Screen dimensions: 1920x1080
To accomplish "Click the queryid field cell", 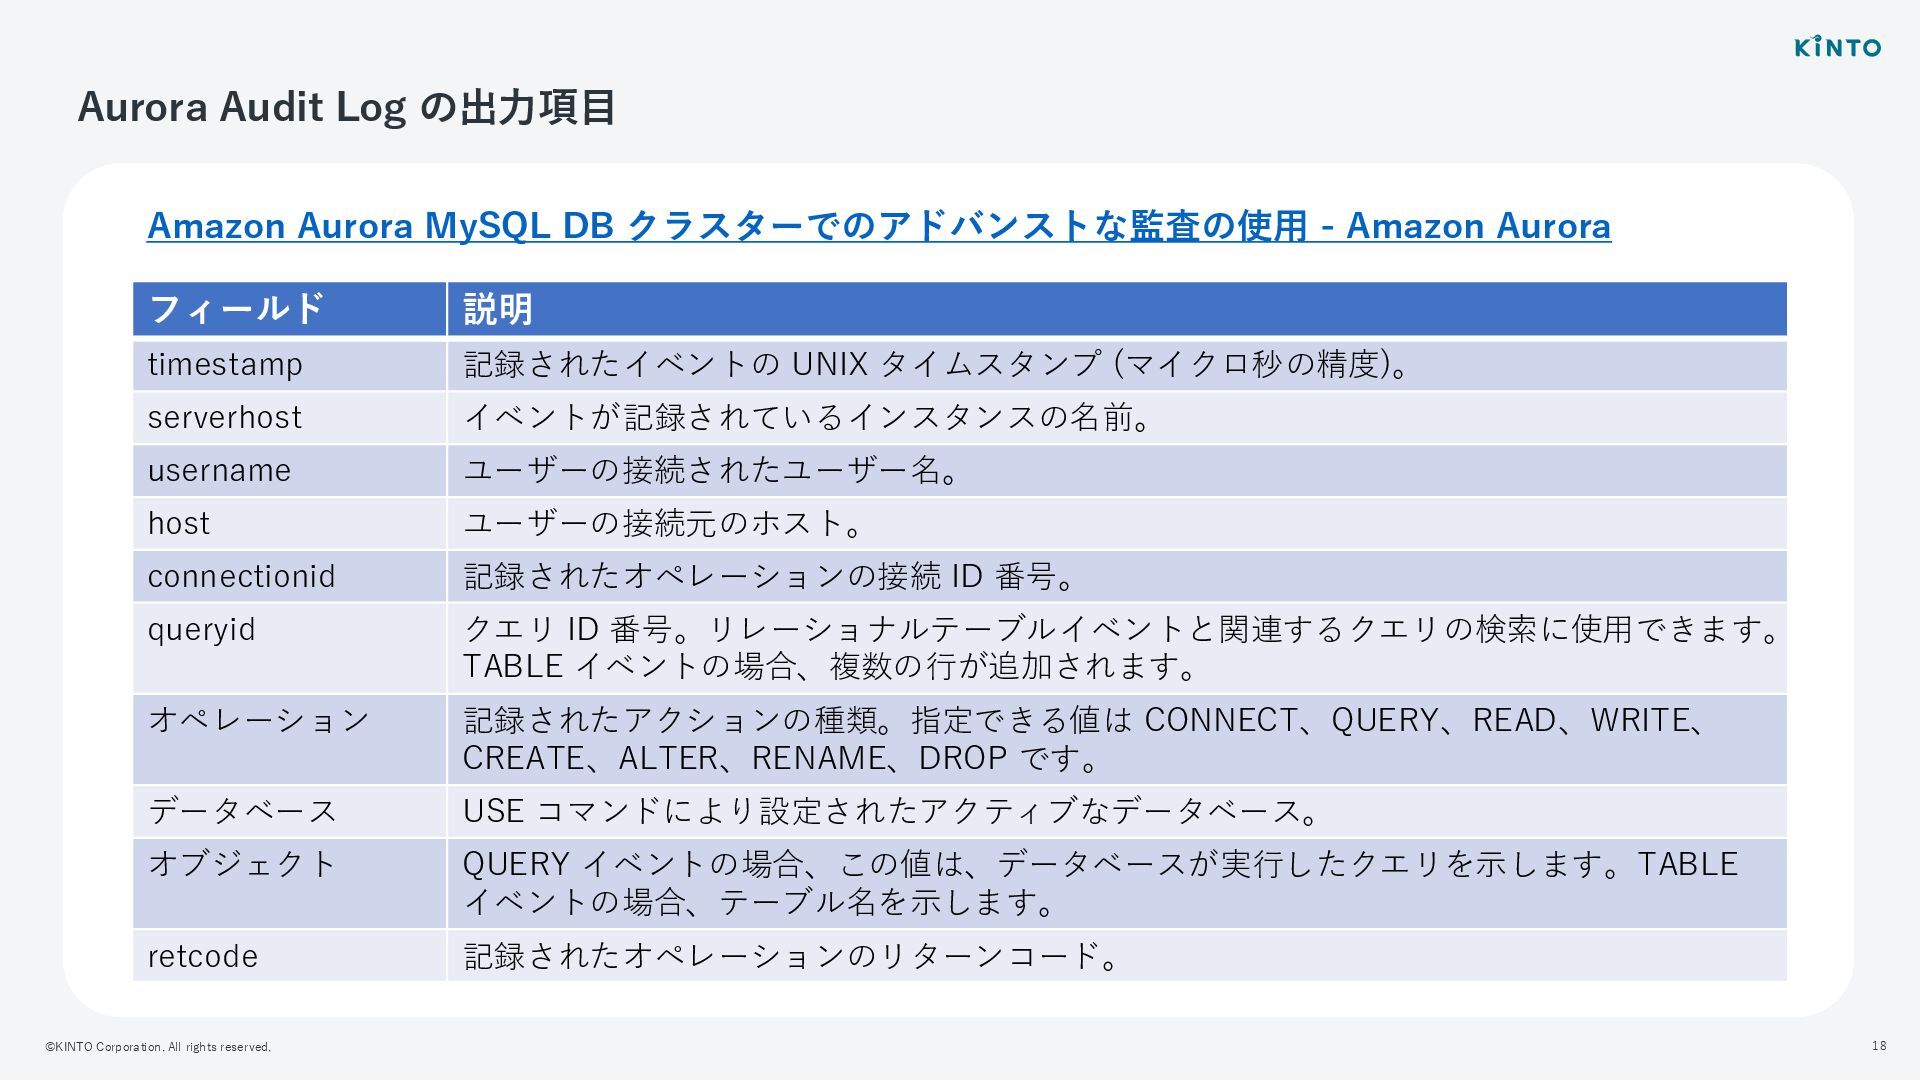I will [289, 648].
